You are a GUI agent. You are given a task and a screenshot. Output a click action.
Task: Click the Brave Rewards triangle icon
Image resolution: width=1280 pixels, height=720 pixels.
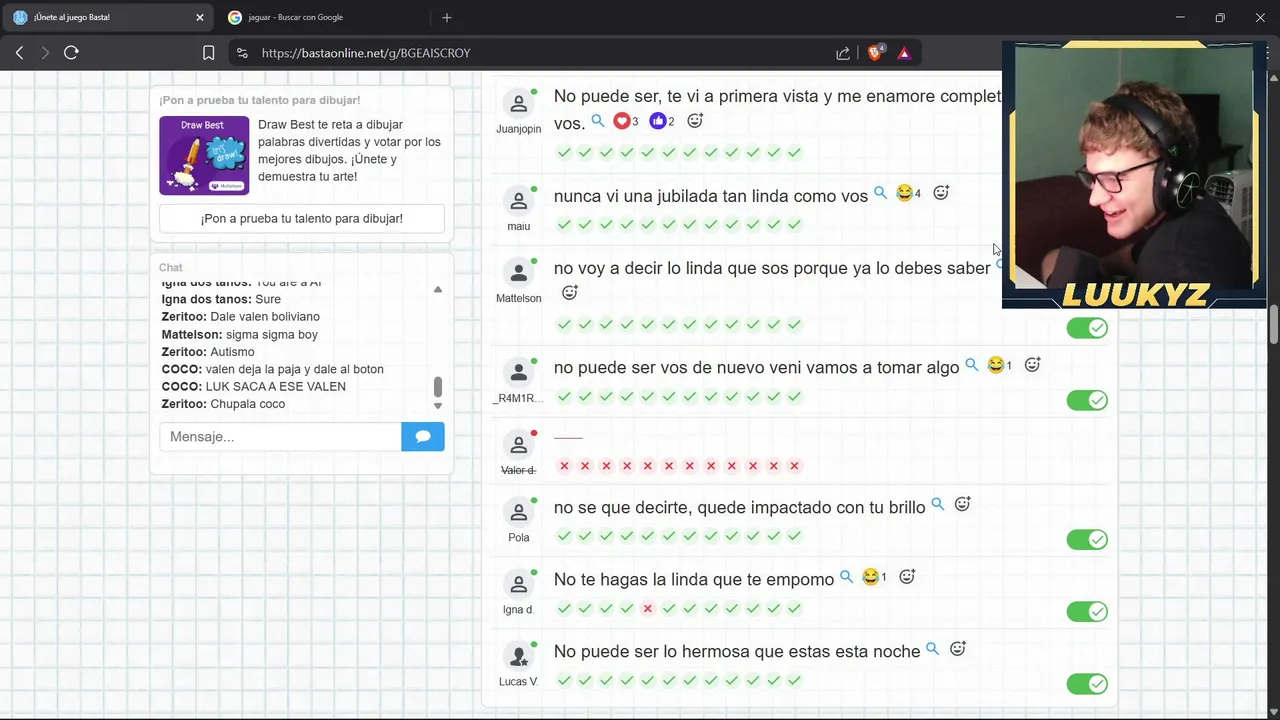[904, 53]
